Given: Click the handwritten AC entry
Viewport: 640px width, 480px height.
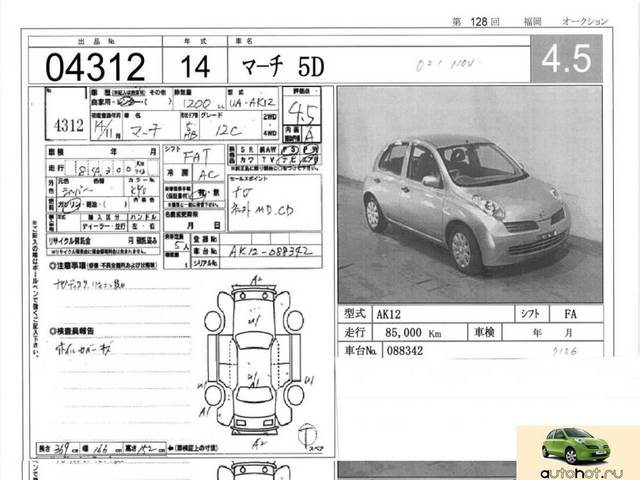Looking at the screenshot, I should point(208,175).
